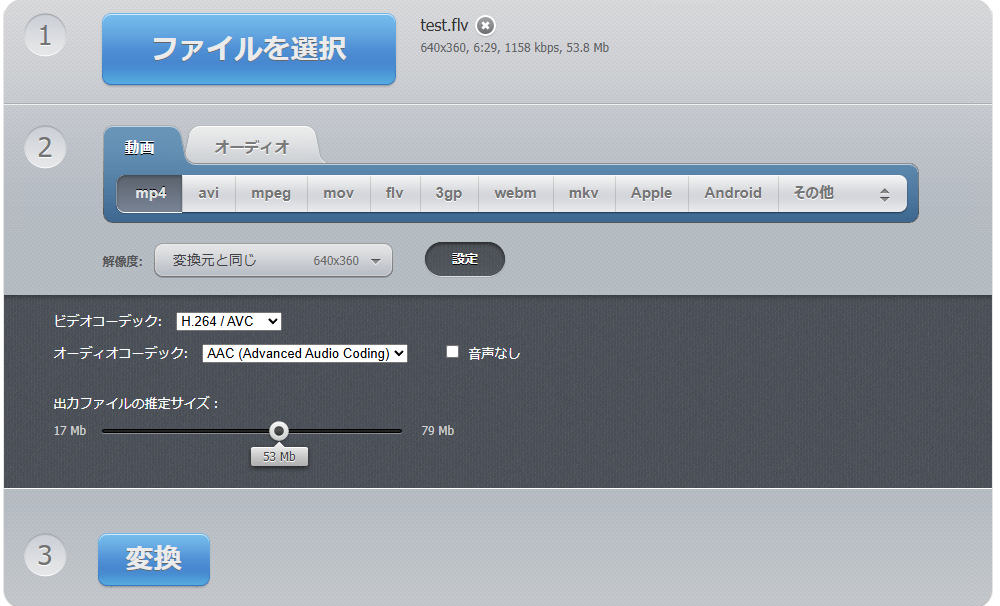Viewport: 1000px width, 606px height.
Task: Select the 3gp output format
Action: (x=448, y=193)
